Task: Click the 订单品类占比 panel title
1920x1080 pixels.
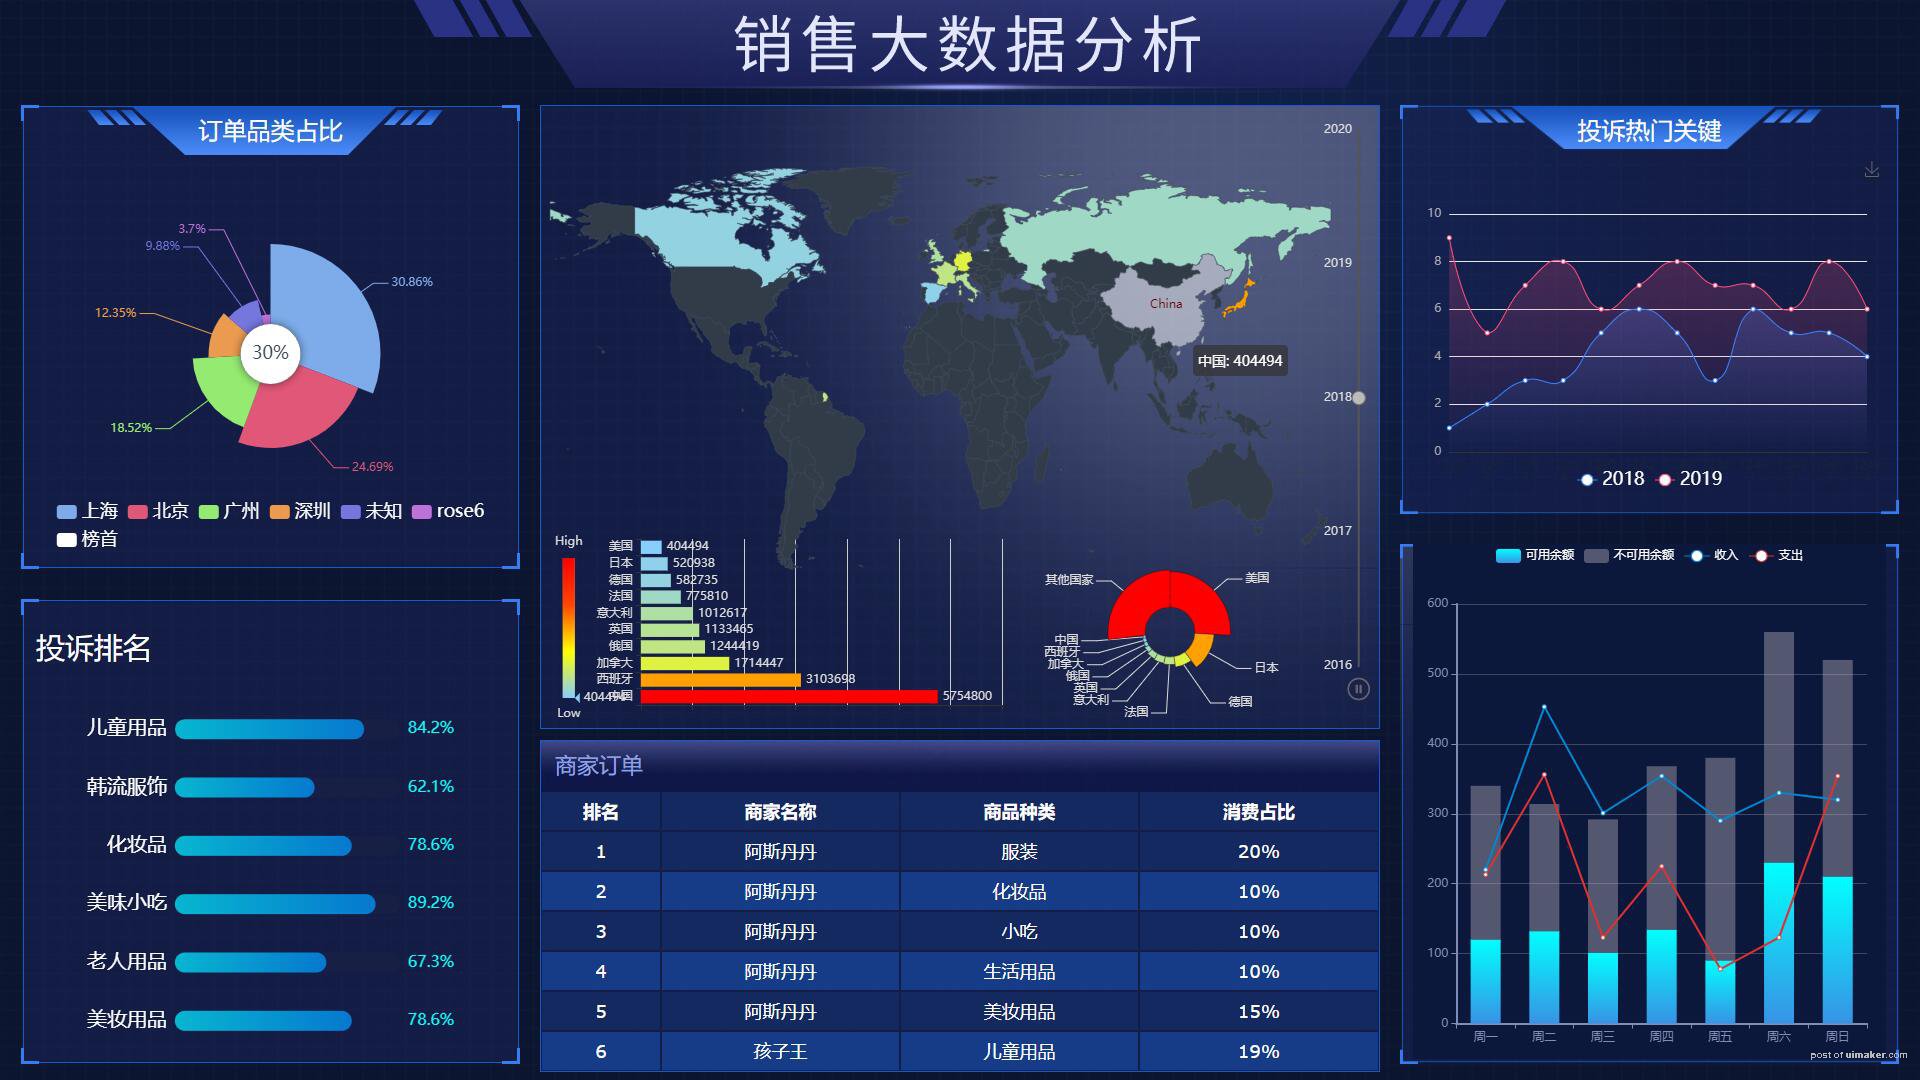Action: coord(270,132)
